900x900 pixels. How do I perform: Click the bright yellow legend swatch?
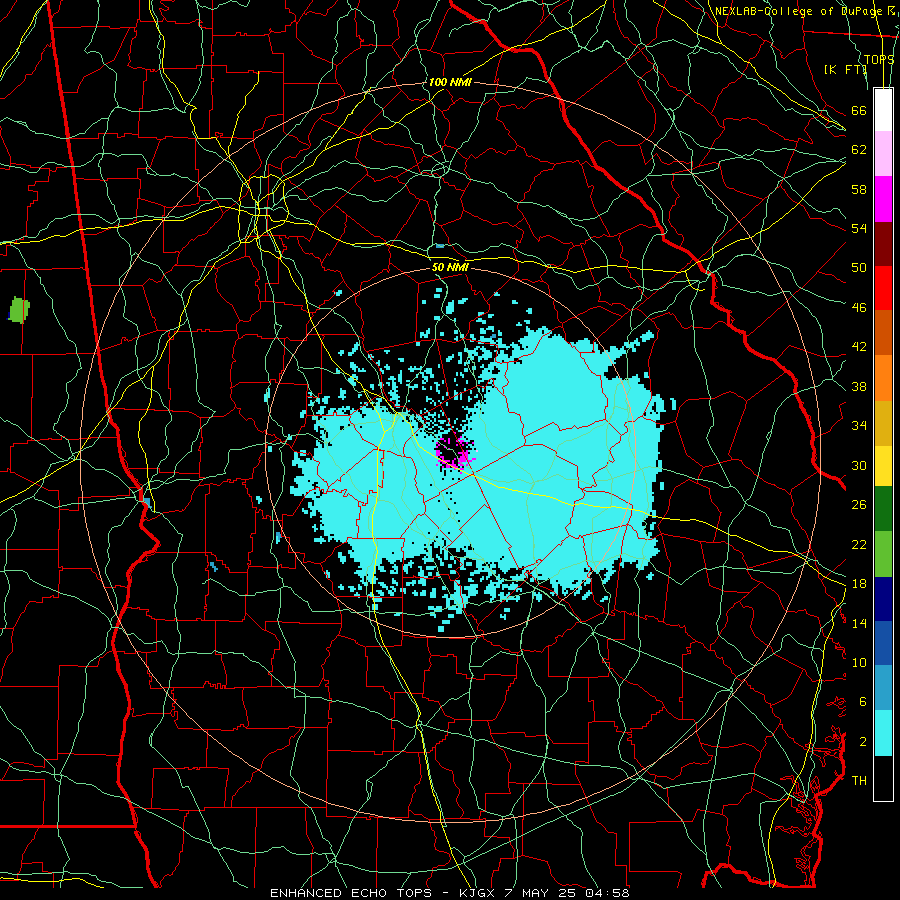(x=883, y=465)
